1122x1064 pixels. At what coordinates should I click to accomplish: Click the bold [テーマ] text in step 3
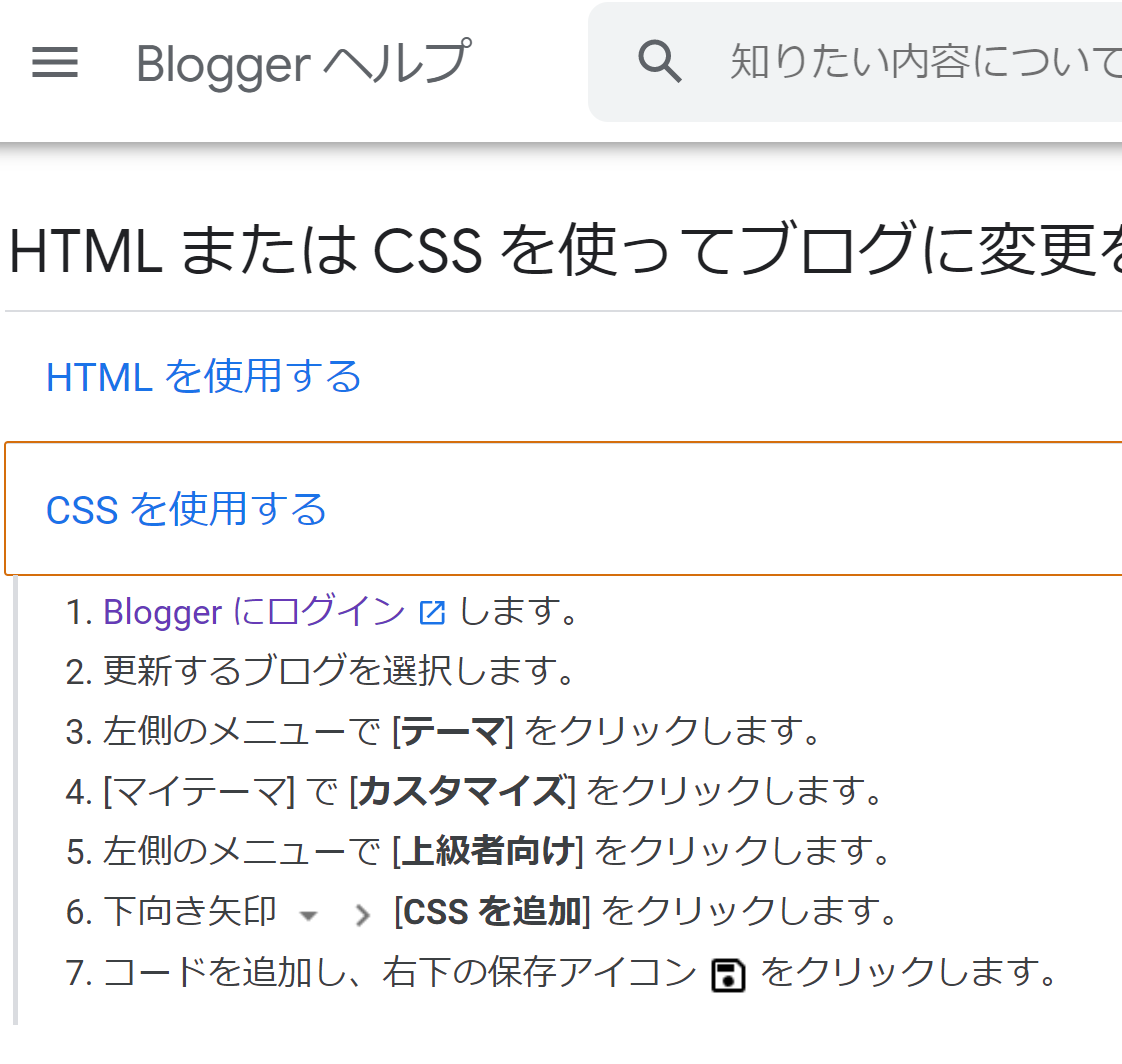pos(452,732)
